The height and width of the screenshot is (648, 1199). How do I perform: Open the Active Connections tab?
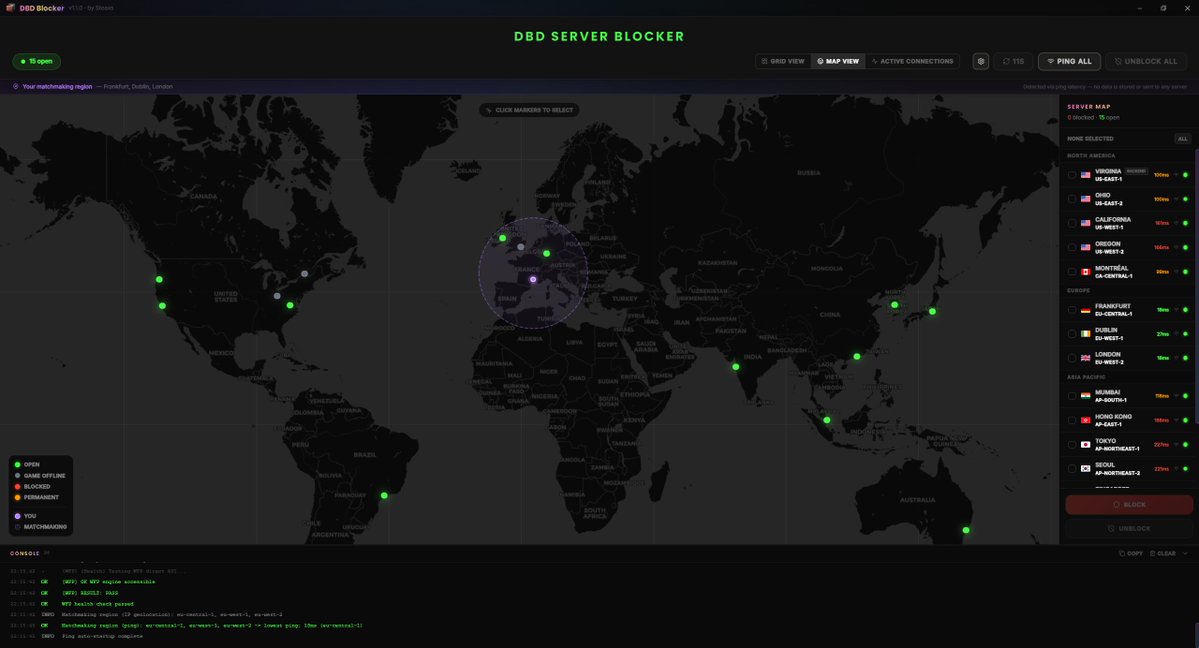[912, 61]
